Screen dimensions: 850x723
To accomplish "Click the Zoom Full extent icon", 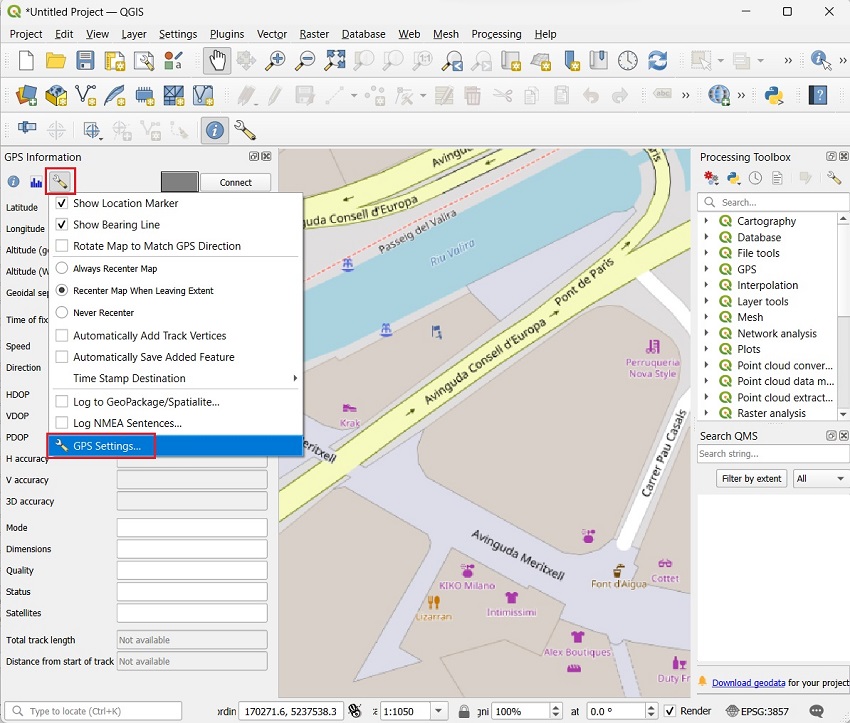I will tap(335, 61).
